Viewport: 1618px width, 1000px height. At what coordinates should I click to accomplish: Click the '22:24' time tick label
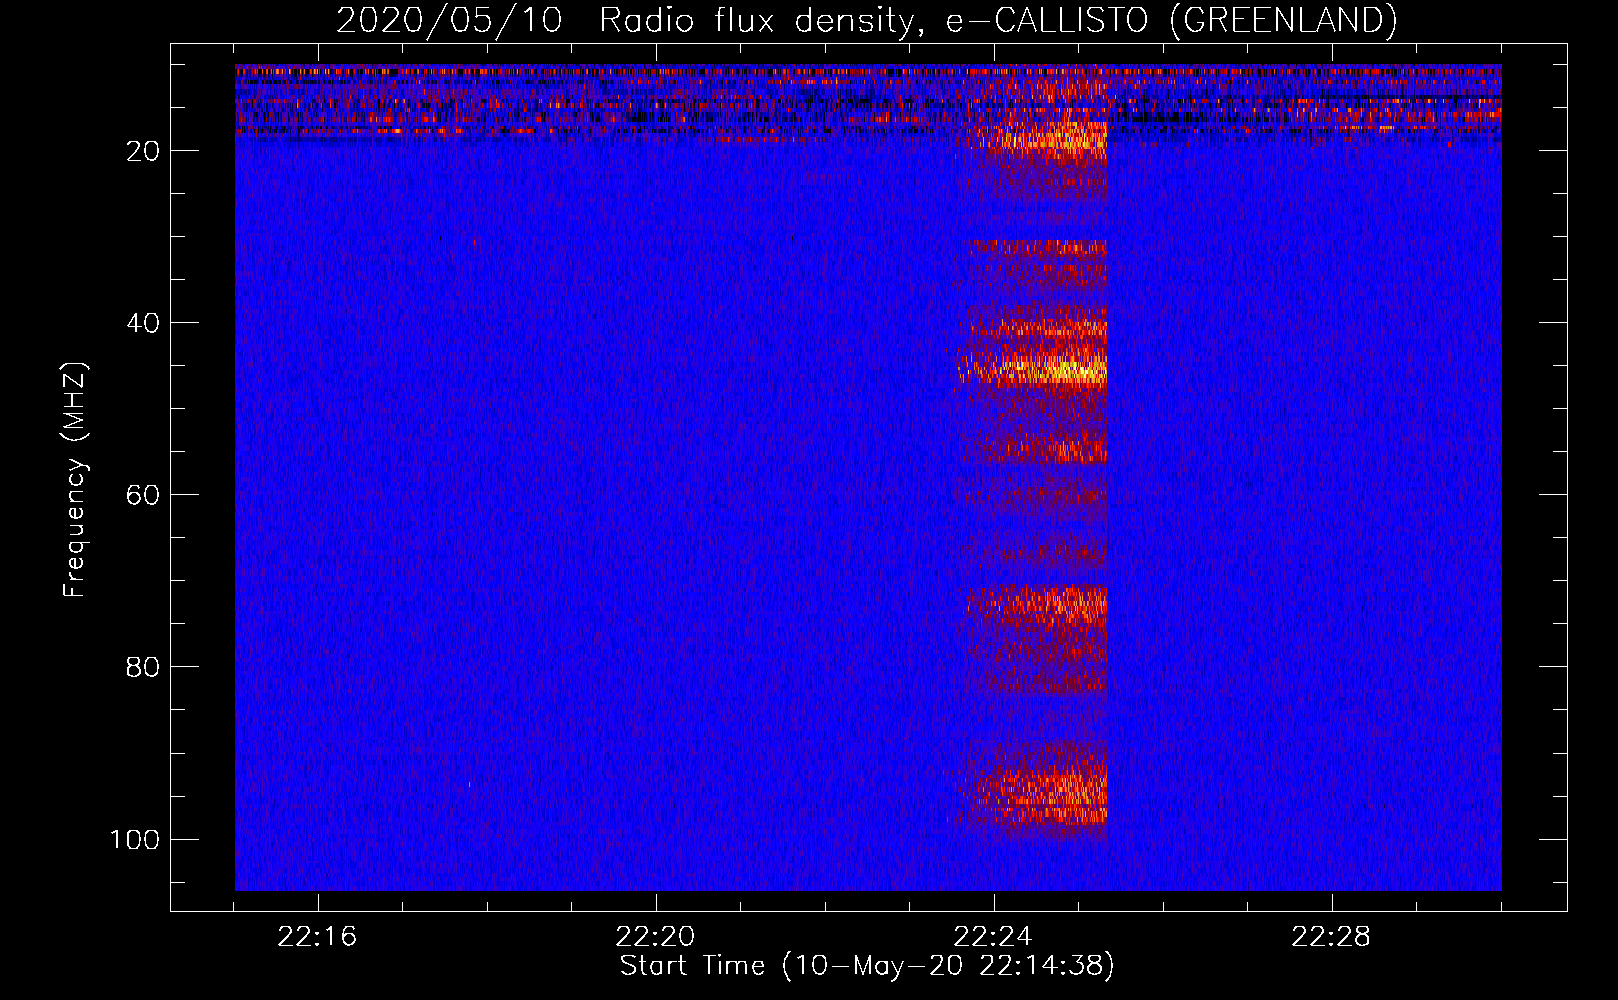pyautogui.click(x=993, y=937)
